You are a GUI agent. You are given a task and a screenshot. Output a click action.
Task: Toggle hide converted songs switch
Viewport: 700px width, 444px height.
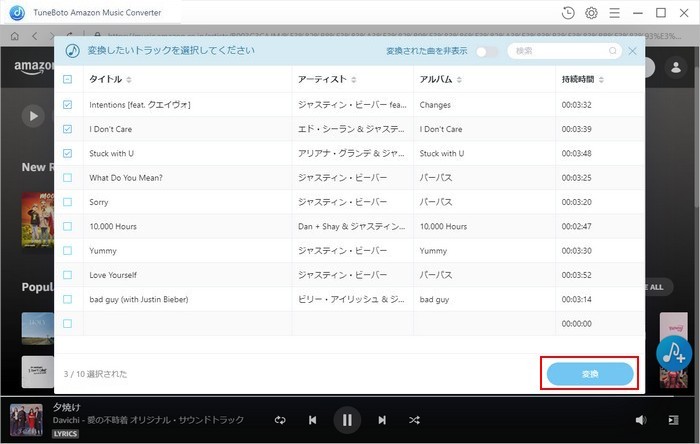487,52
